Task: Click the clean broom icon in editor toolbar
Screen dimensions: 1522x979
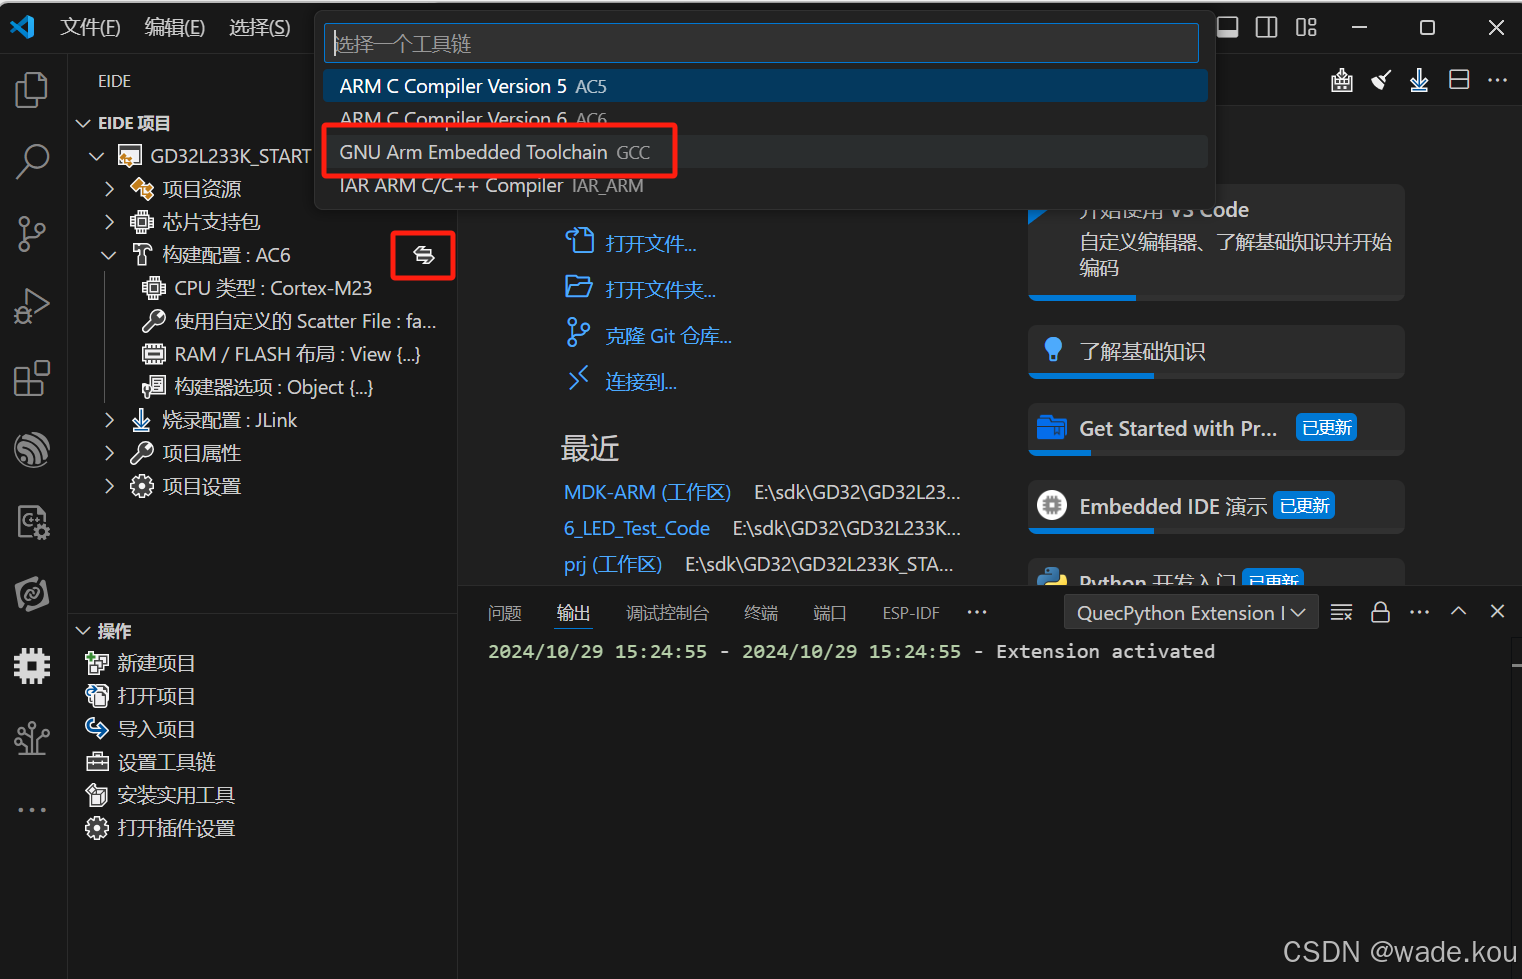Action: [1381, 81]
